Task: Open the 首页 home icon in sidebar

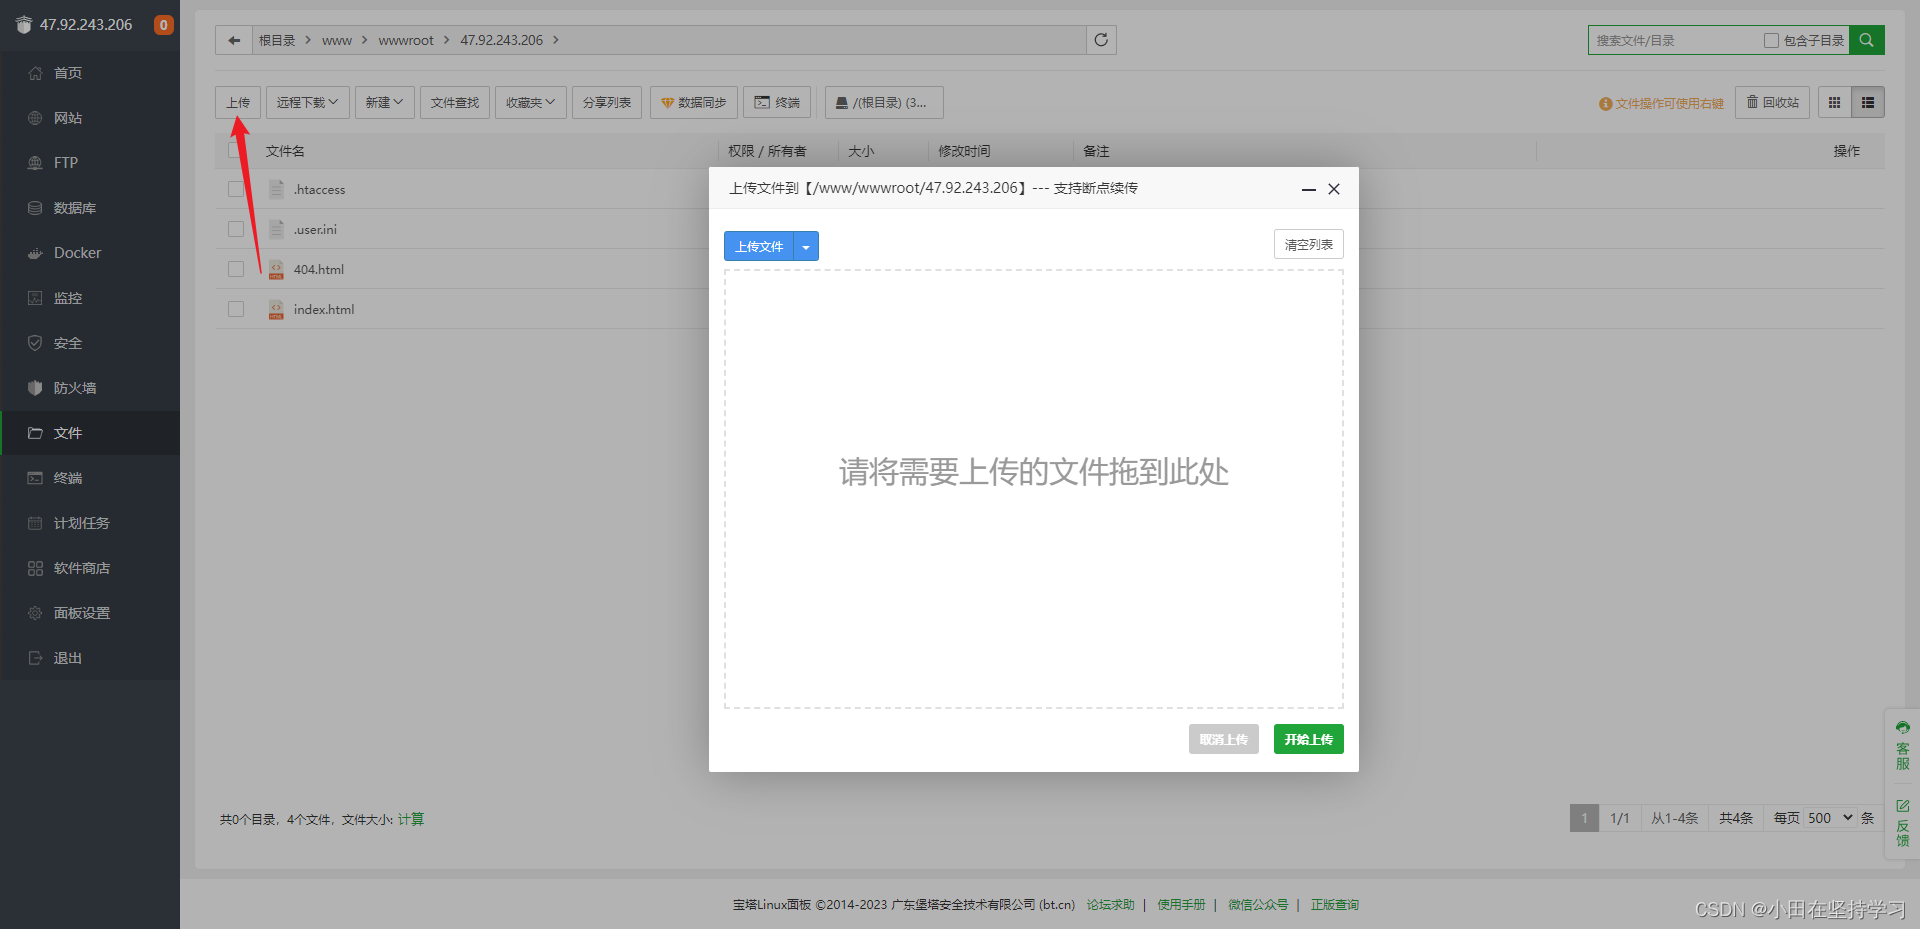Action: [35, 73]
